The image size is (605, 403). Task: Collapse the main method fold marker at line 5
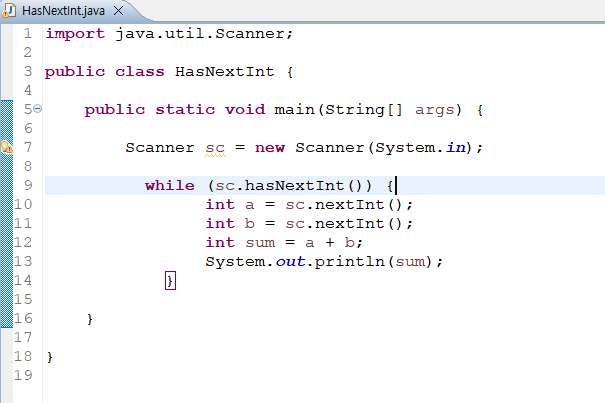pyautogui.click(x=37, y=109)
